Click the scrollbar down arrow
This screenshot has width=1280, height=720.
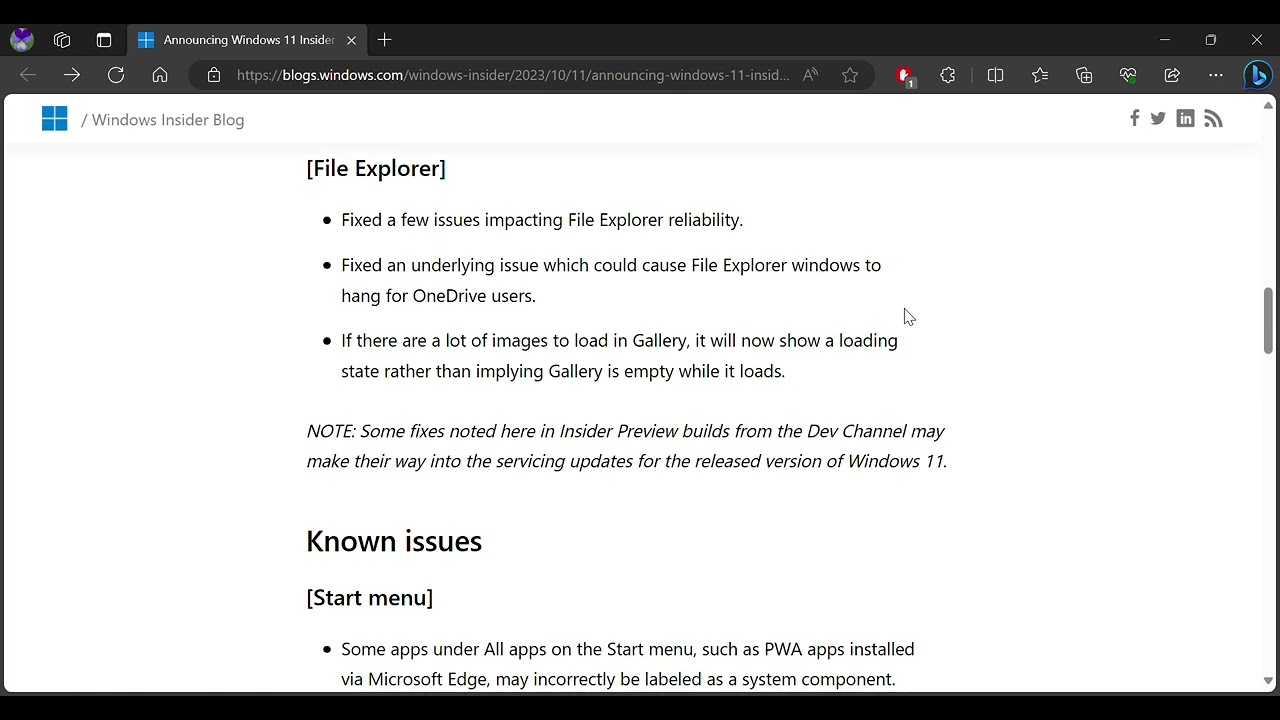tap(1268, 681)
